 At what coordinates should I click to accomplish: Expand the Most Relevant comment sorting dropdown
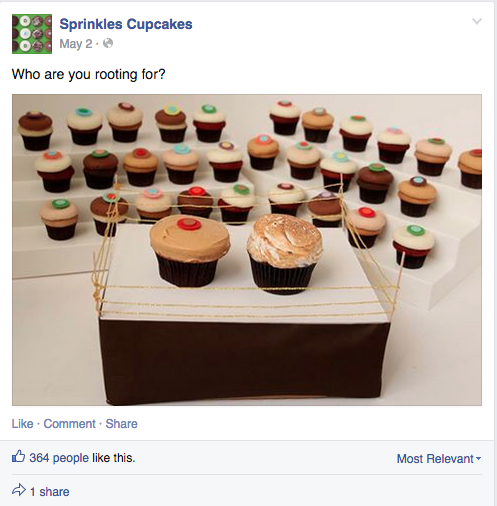[439, 459]
